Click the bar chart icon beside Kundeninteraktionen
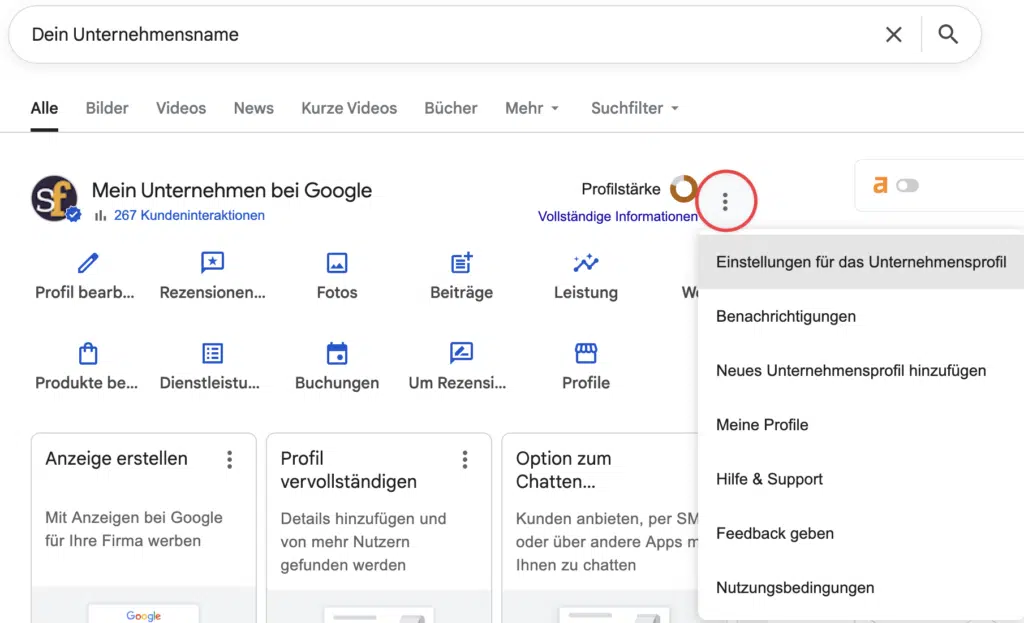Screen dimensions: 1024x623 (x=100, y=216)
